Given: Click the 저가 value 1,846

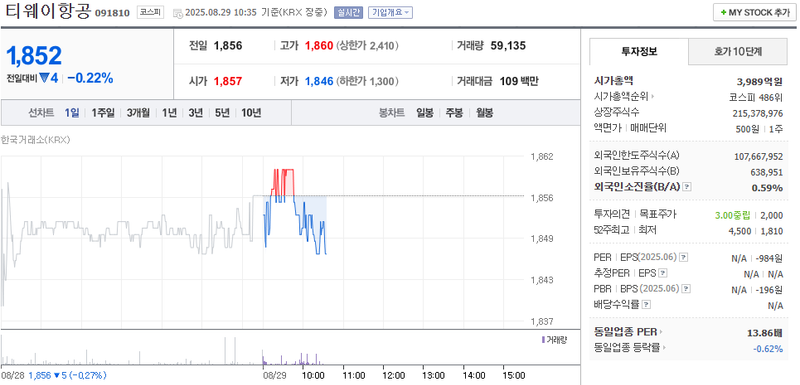Looking at the screenshot, I should click(x=319, y=81).
